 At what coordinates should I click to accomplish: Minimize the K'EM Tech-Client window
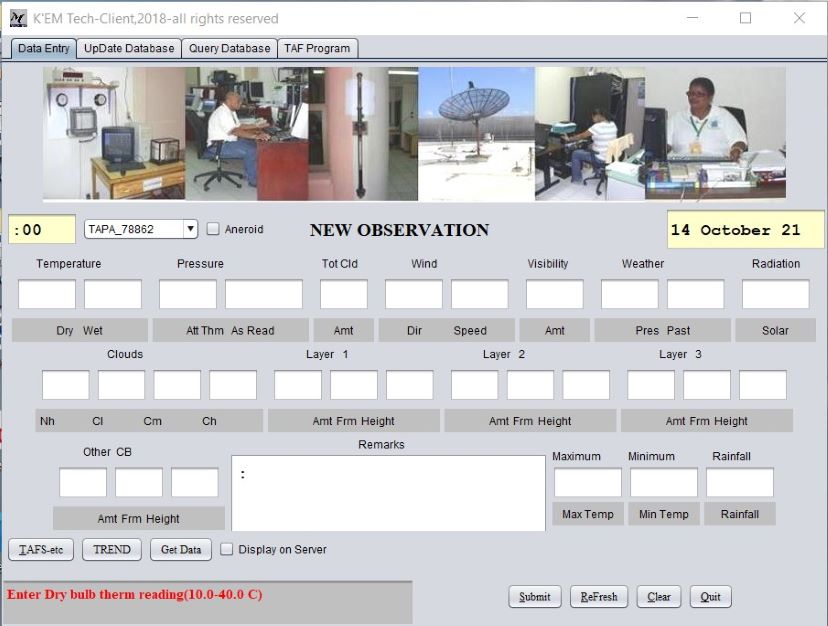692,18
